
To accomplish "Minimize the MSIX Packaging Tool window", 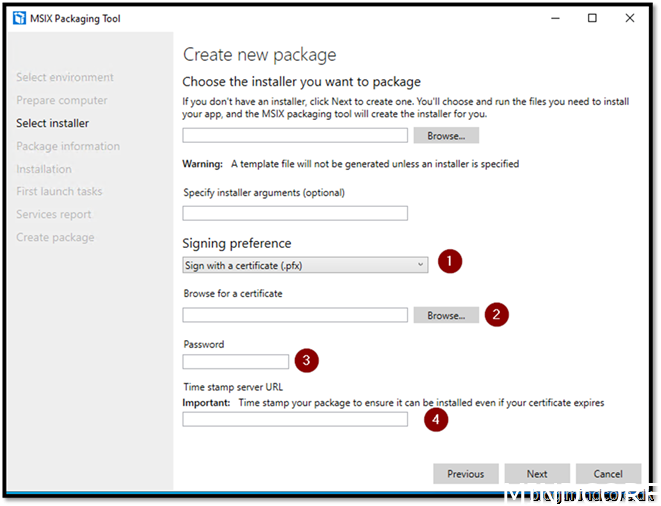I will (x=555, y=18).
